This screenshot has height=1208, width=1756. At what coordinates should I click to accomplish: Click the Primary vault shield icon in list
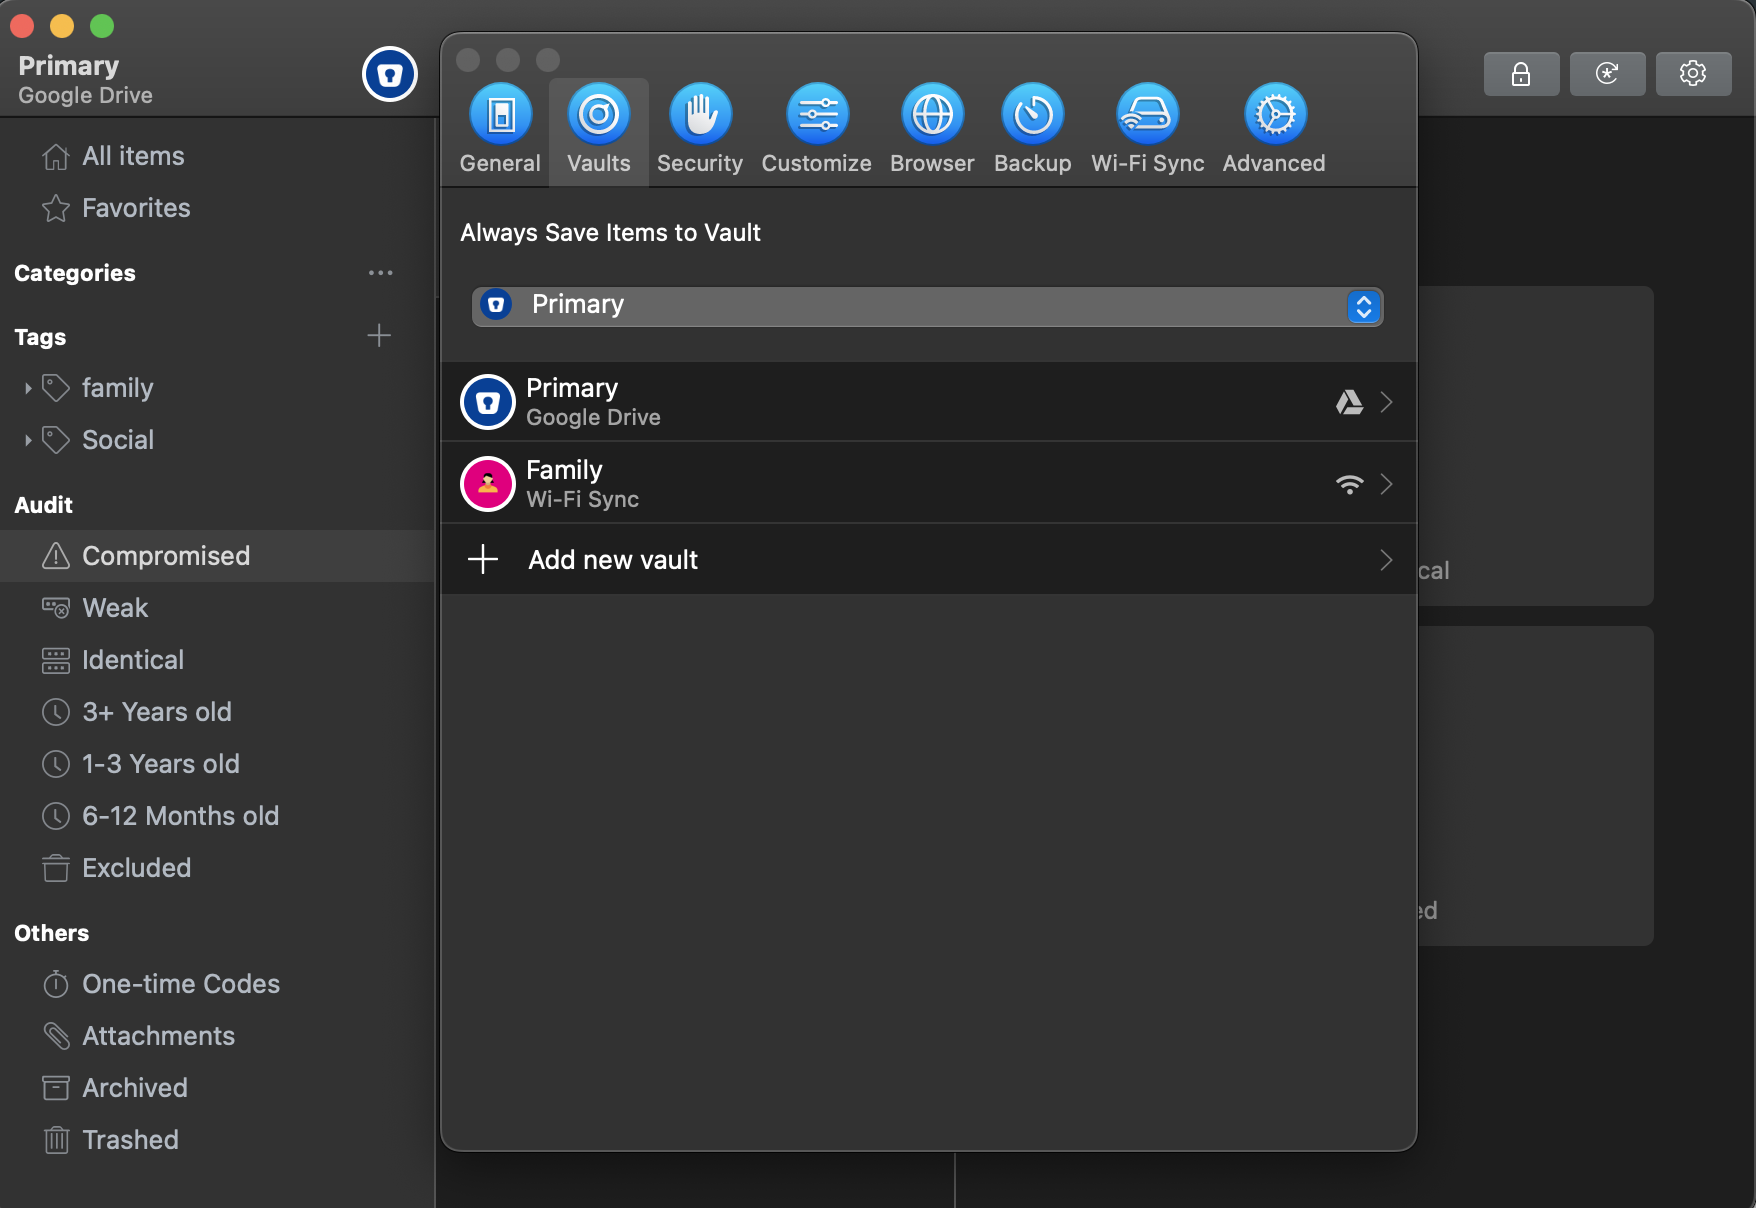click(x=488, y=402)
